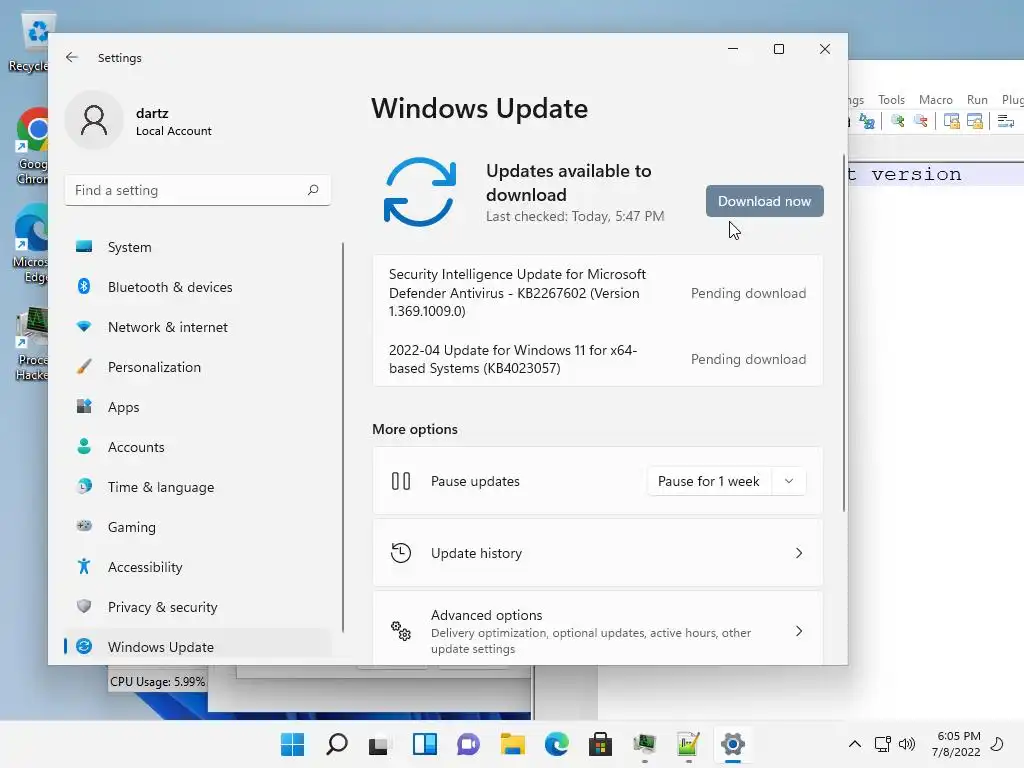Open Task View from the taskbar
The height and width of the screenshot is (768, 1024).
pyautogui.click(x=380, y=744)
